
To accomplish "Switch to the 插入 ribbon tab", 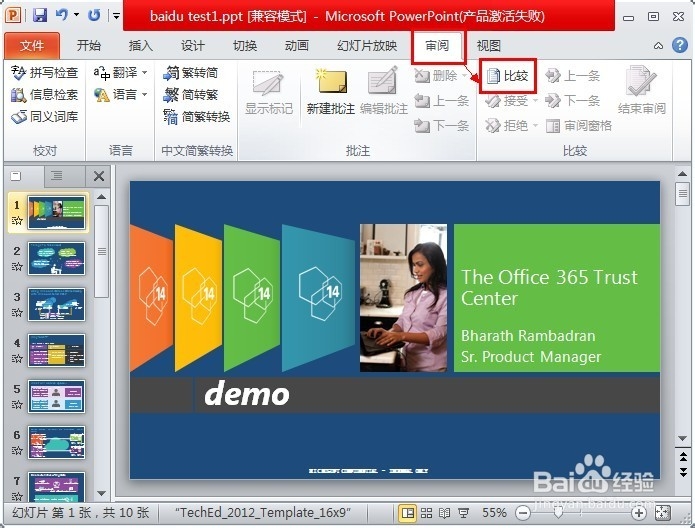I will (141, 45).
